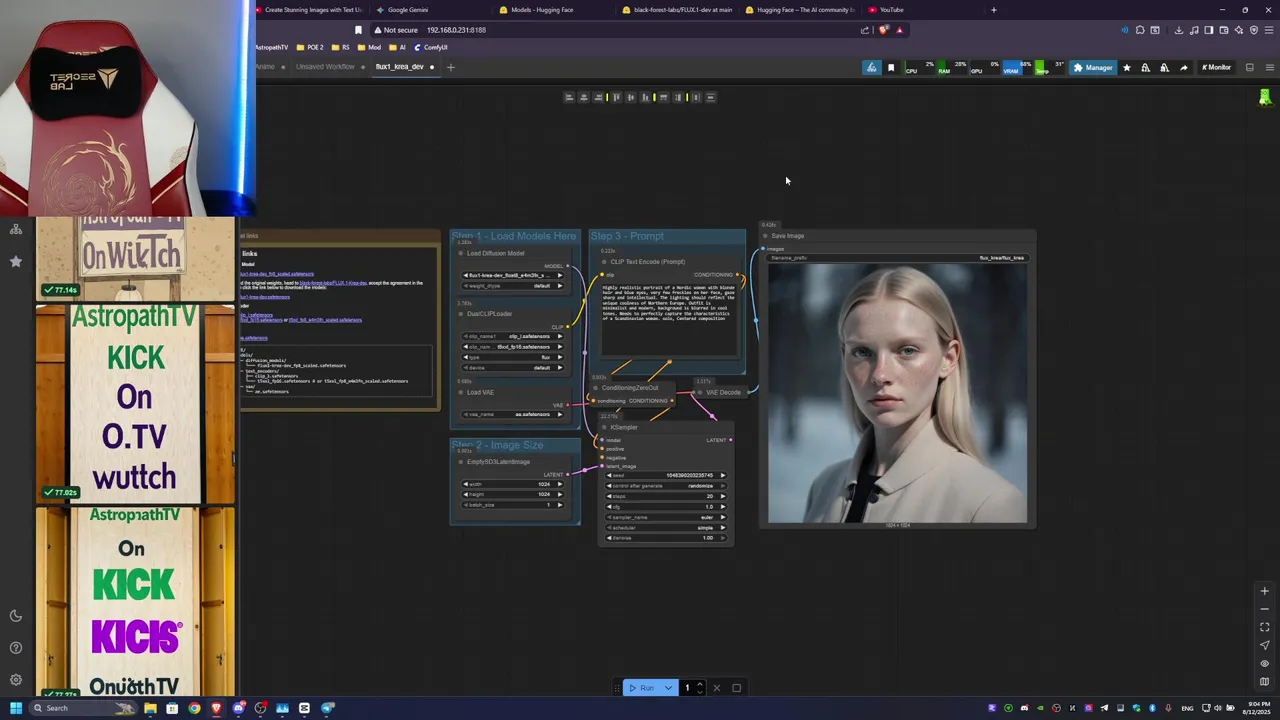
Task: Open the type flux dropdown in DualCLIPLoader
Action: (x=513, y=357)
